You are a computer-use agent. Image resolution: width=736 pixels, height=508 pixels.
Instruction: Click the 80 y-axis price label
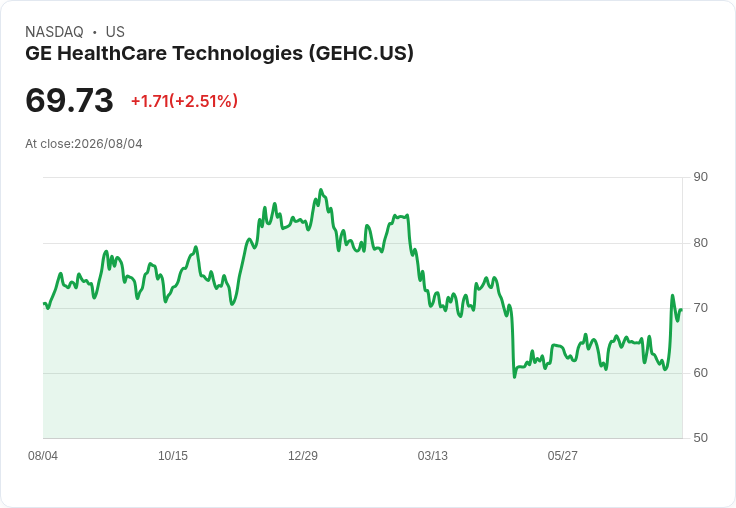coord(700,243)
